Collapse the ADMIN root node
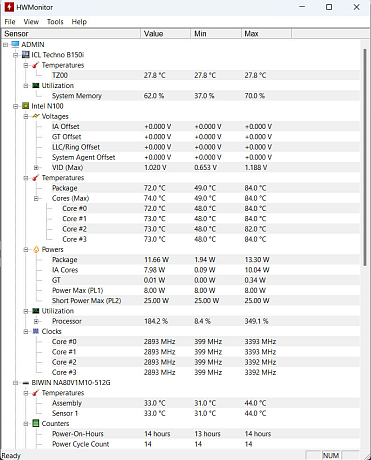 pos(5,45)
